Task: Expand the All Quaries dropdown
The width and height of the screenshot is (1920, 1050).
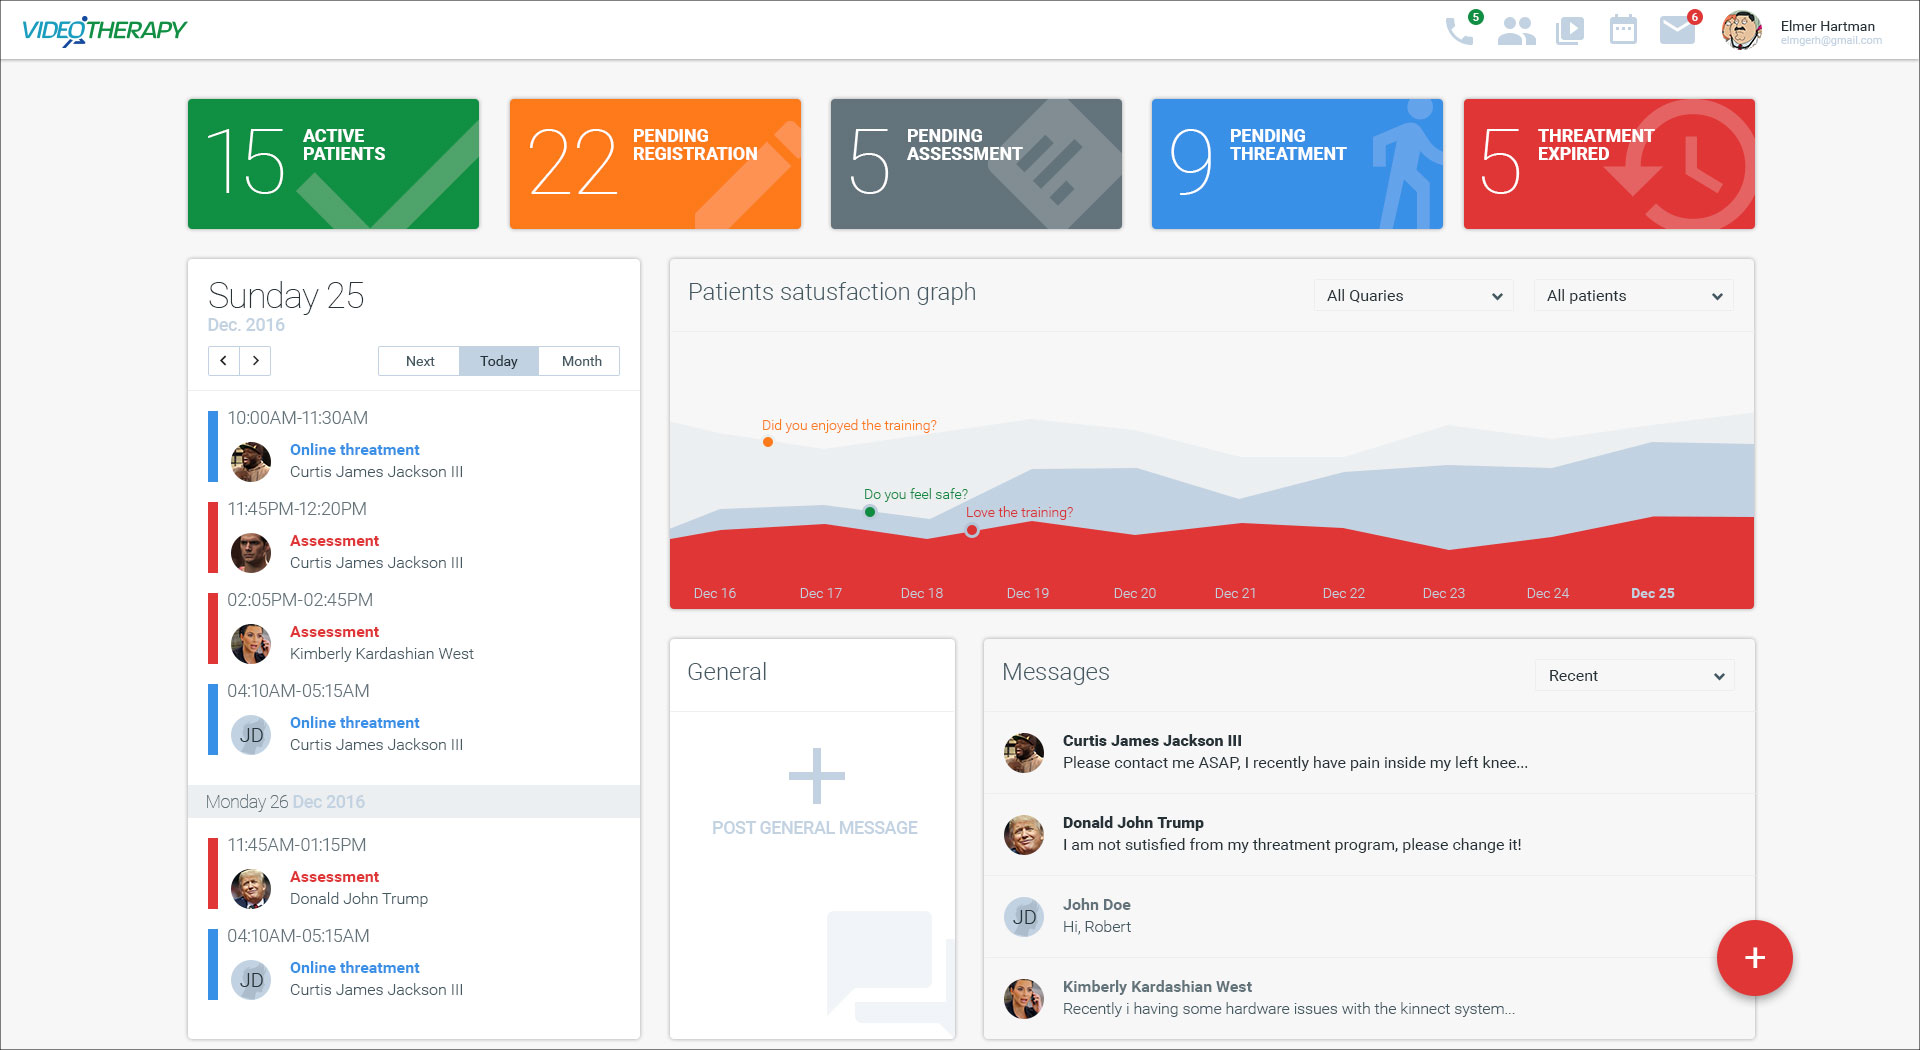Action: [1413, 296]
